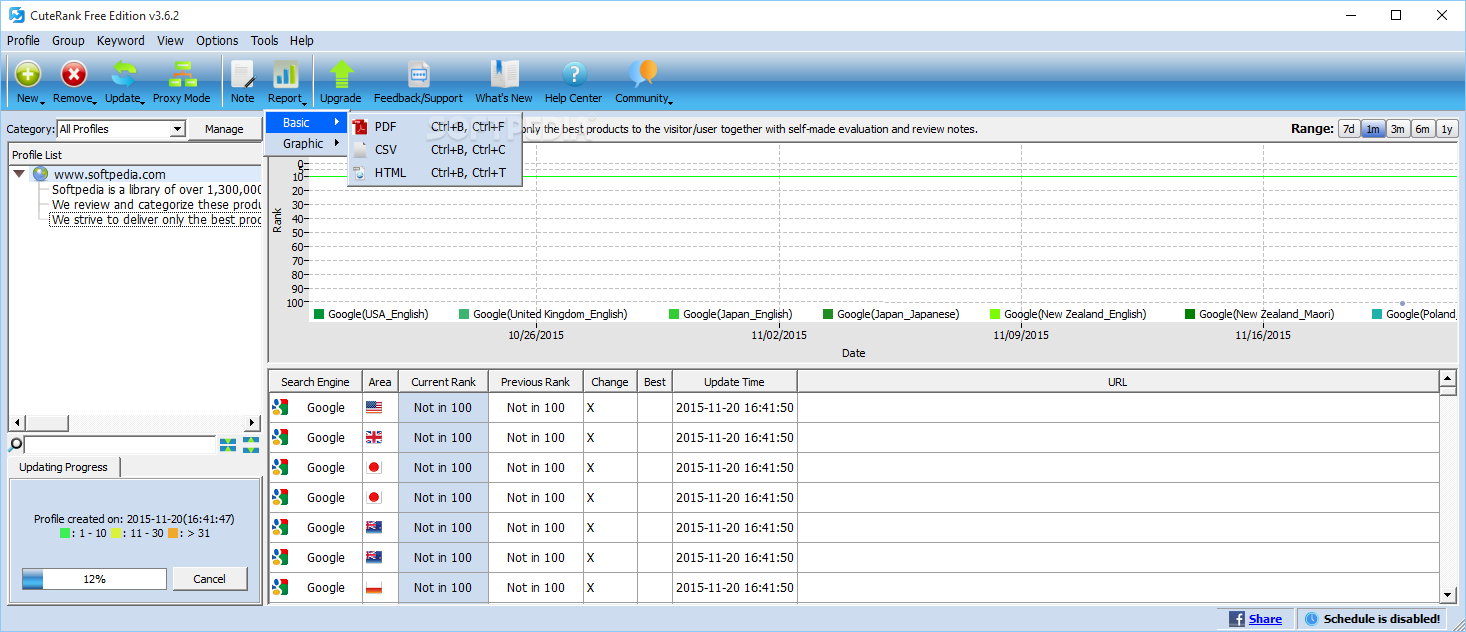Click the CuteRank app icon in title bar
The image size is (1466, 632).
[16, 15]
